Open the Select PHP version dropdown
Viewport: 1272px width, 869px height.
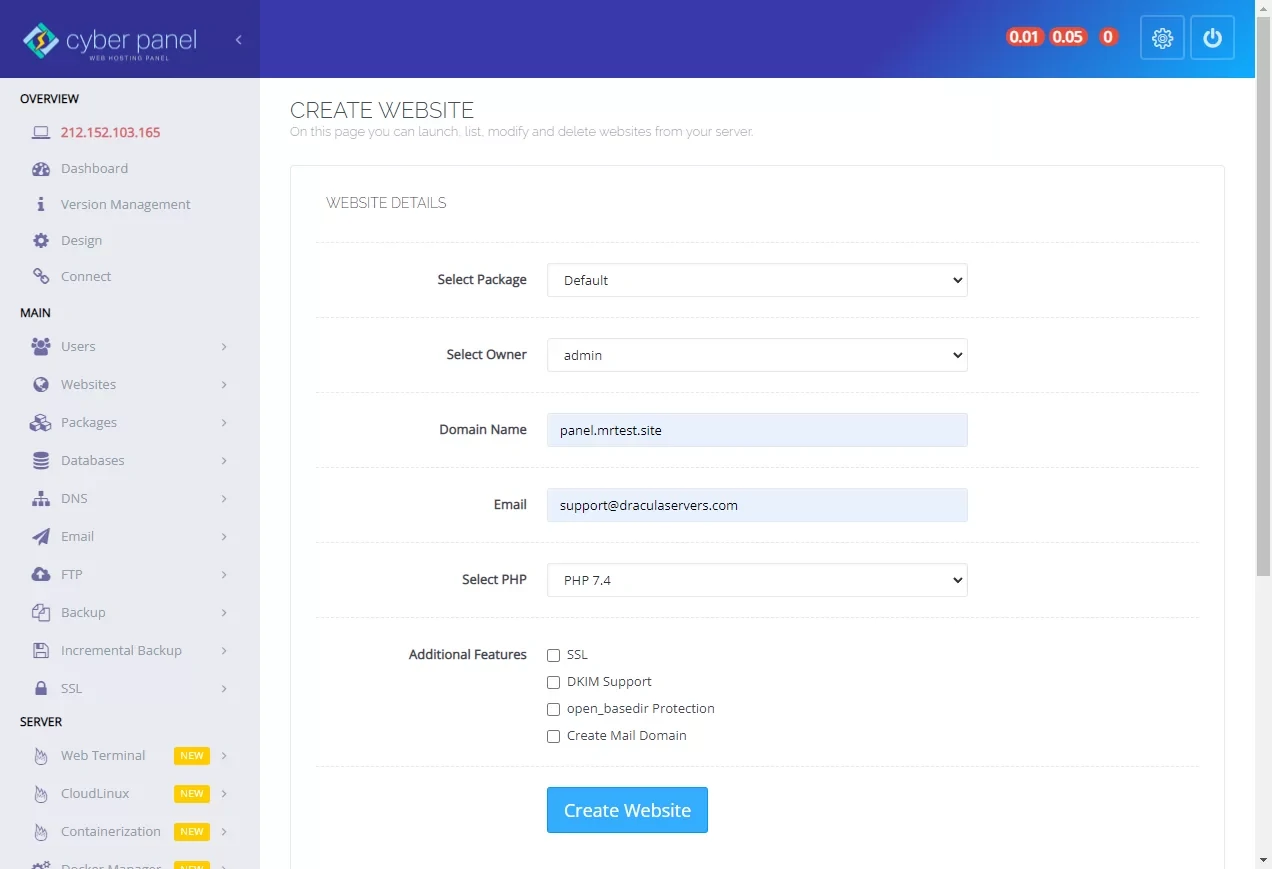tap(756, 580)
